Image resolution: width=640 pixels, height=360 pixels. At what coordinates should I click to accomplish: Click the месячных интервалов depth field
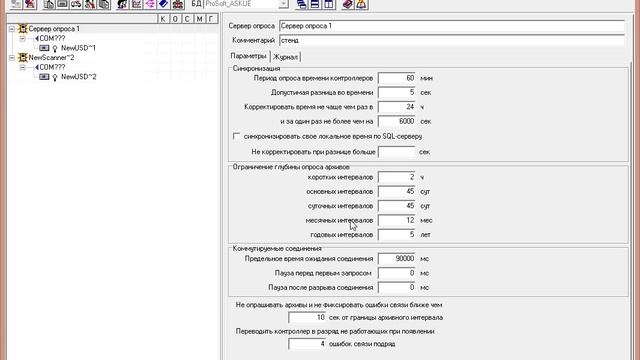(396, 220)
